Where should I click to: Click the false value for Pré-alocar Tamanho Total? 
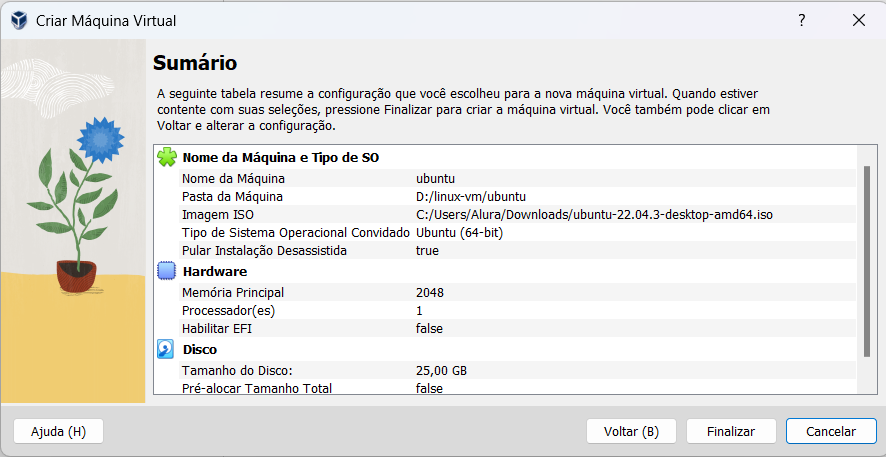[429, 388]
